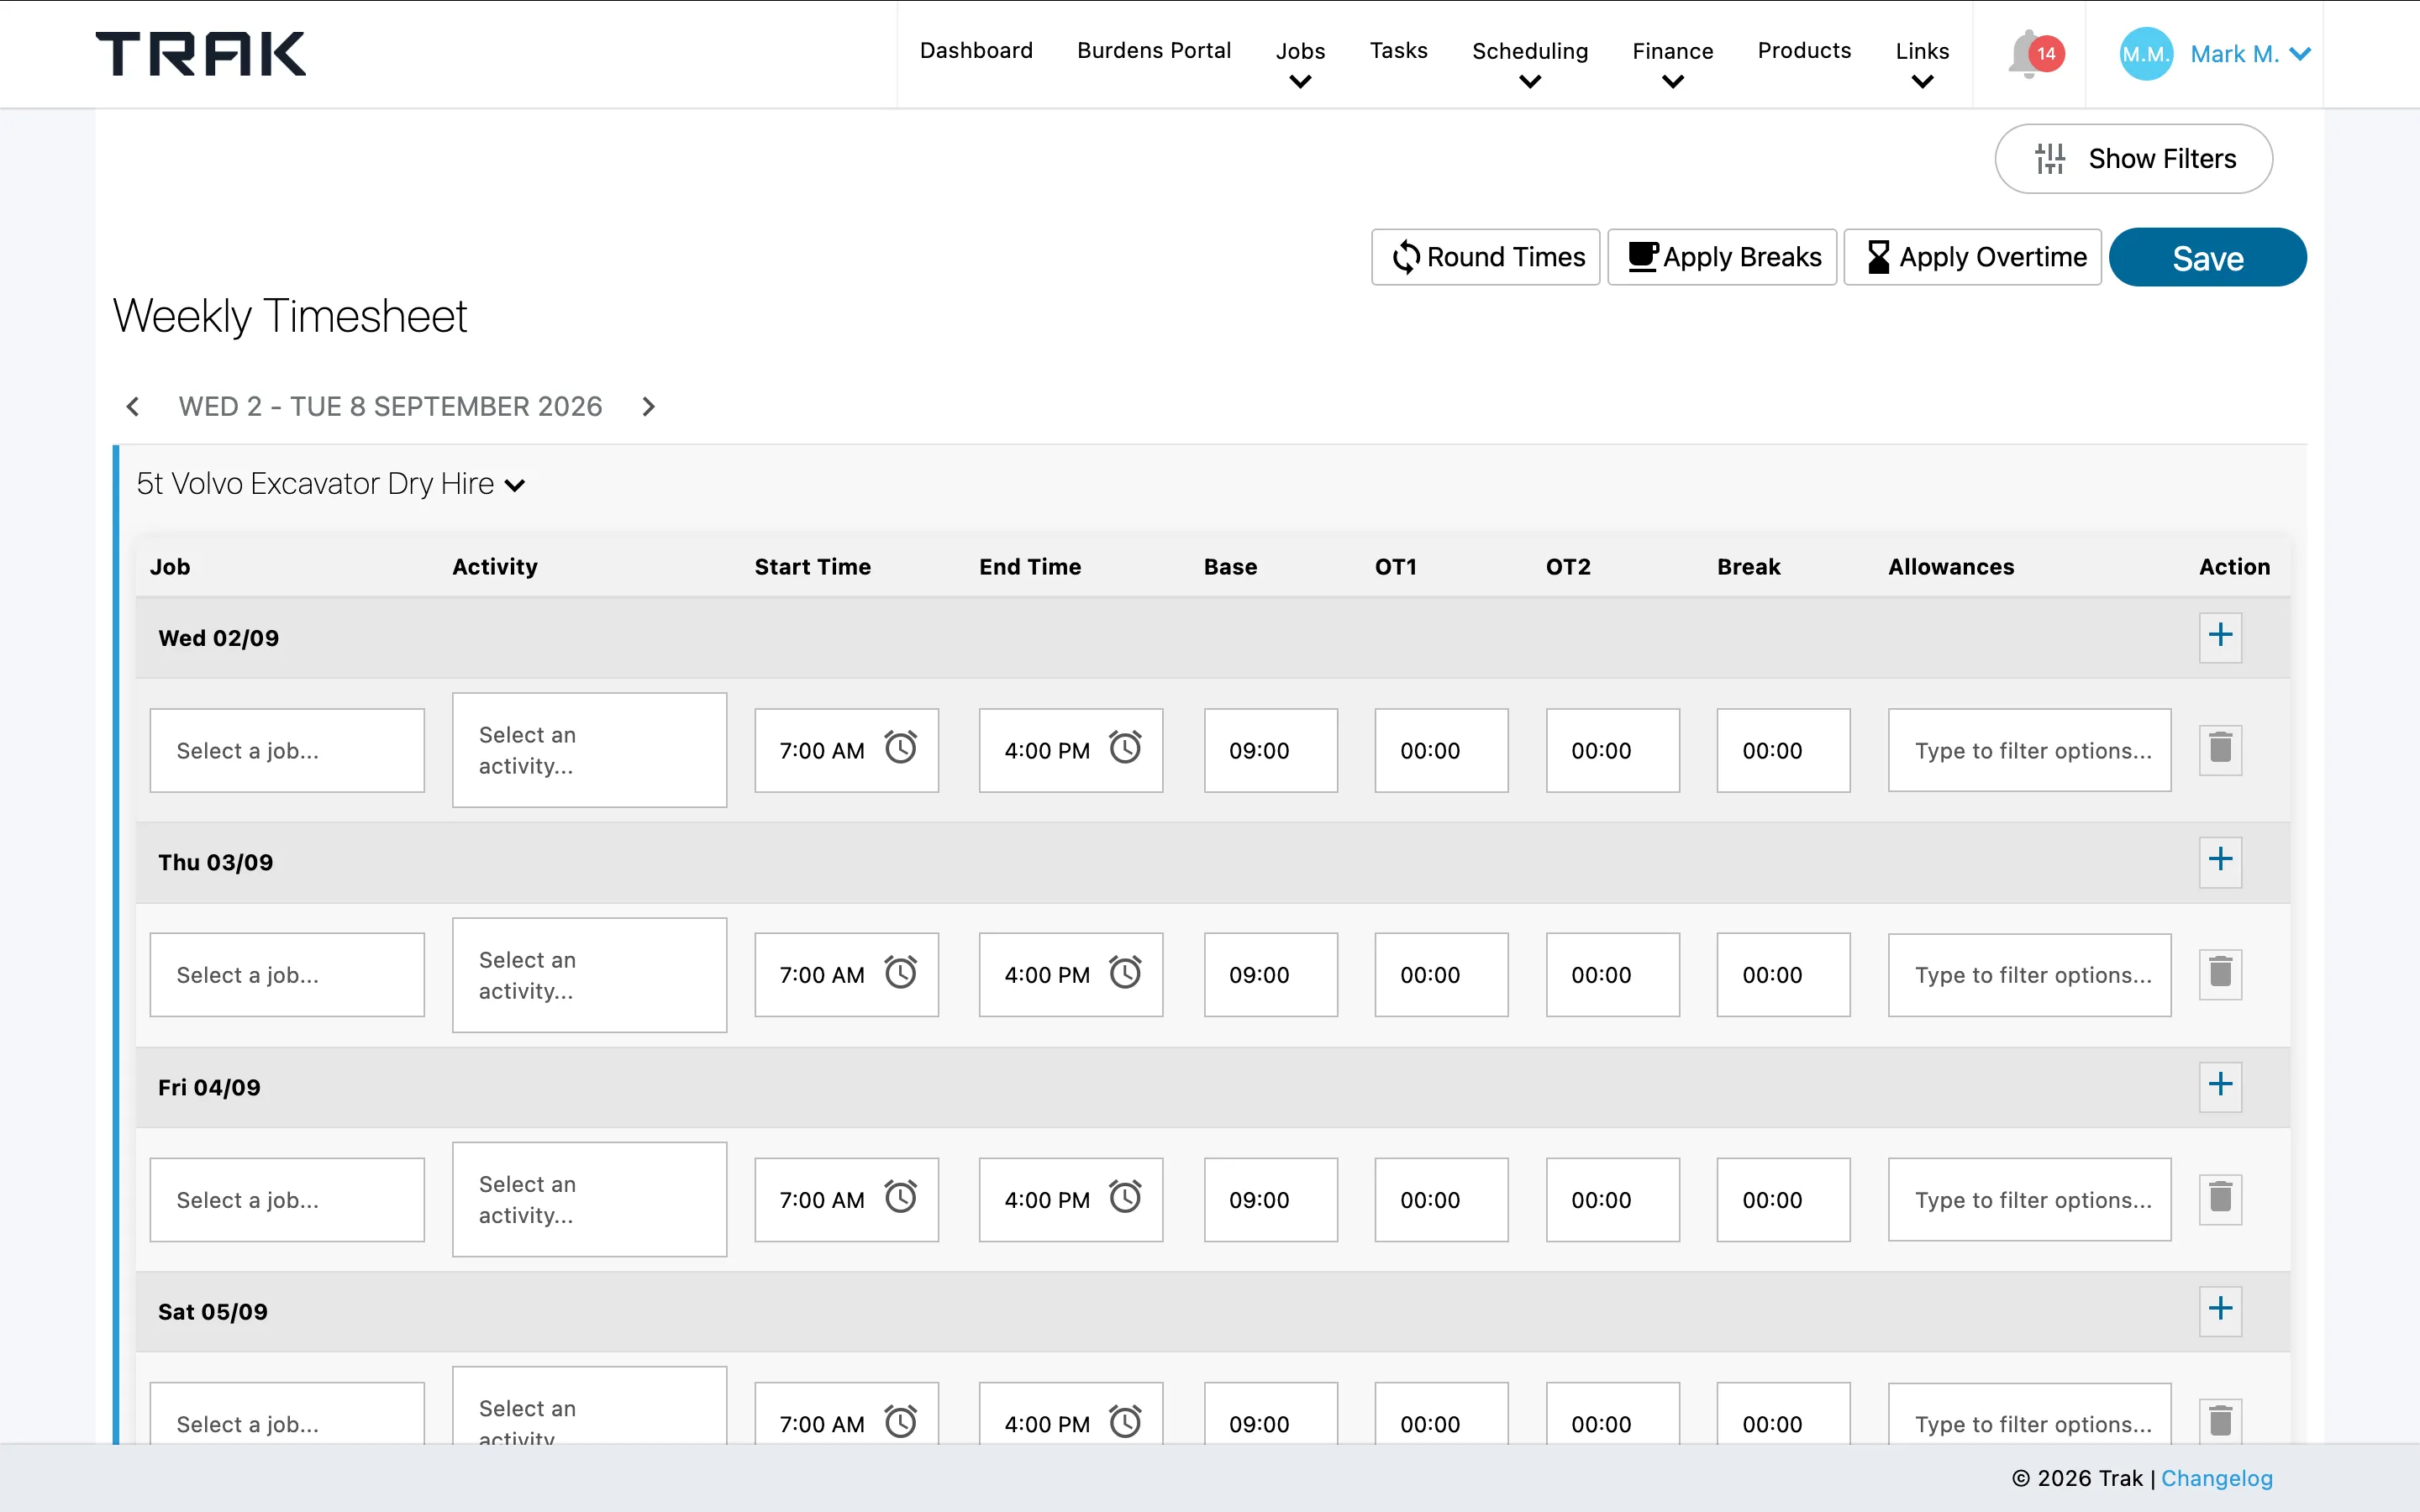Open the job selector for Fri 04/09

point(287,1199)
